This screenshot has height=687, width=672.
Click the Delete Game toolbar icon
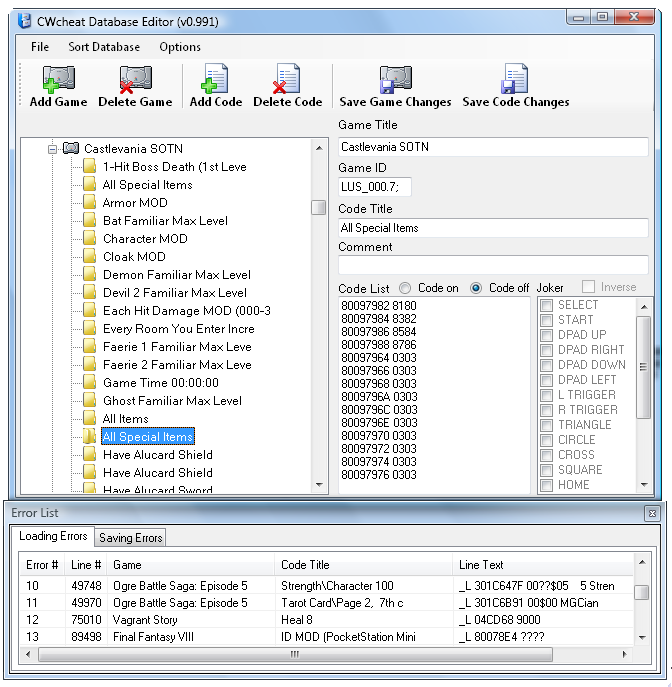point(135,79)
